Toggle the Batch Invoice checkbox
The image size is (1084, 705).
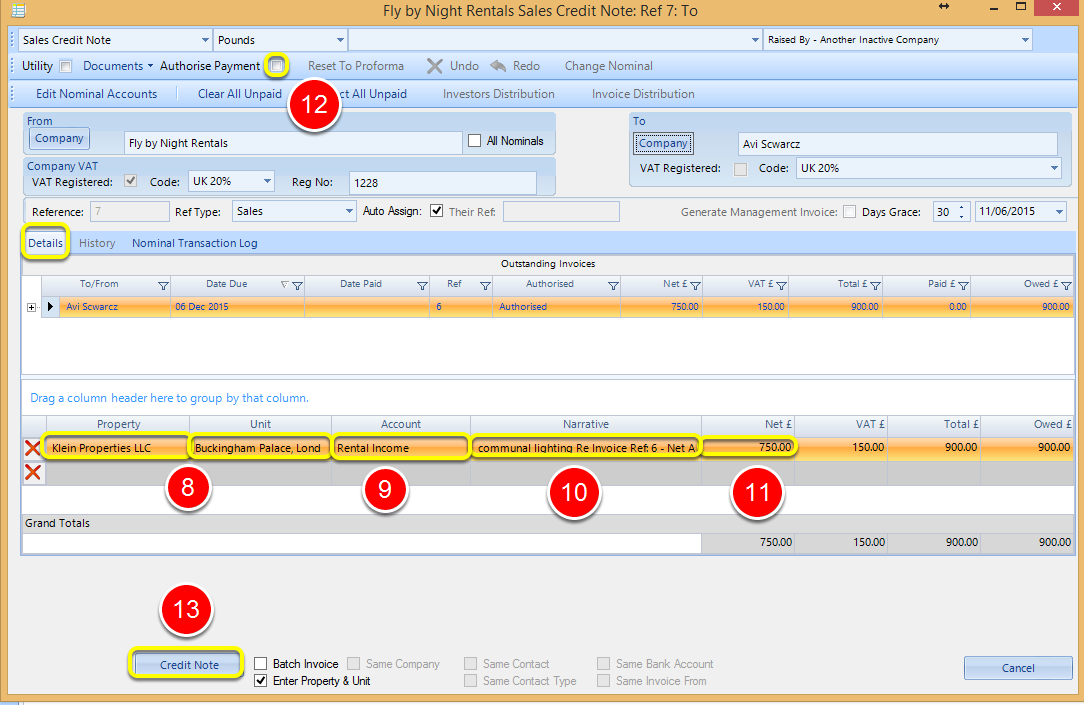261,664
